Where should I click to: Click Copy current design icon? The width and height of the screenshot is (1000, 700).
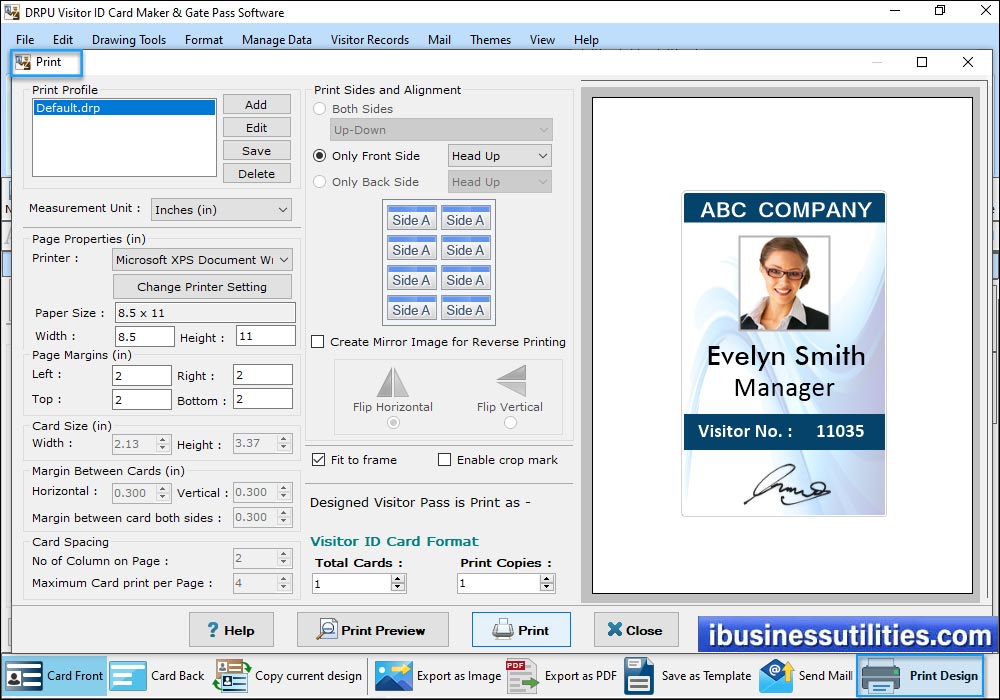point(232,676)
